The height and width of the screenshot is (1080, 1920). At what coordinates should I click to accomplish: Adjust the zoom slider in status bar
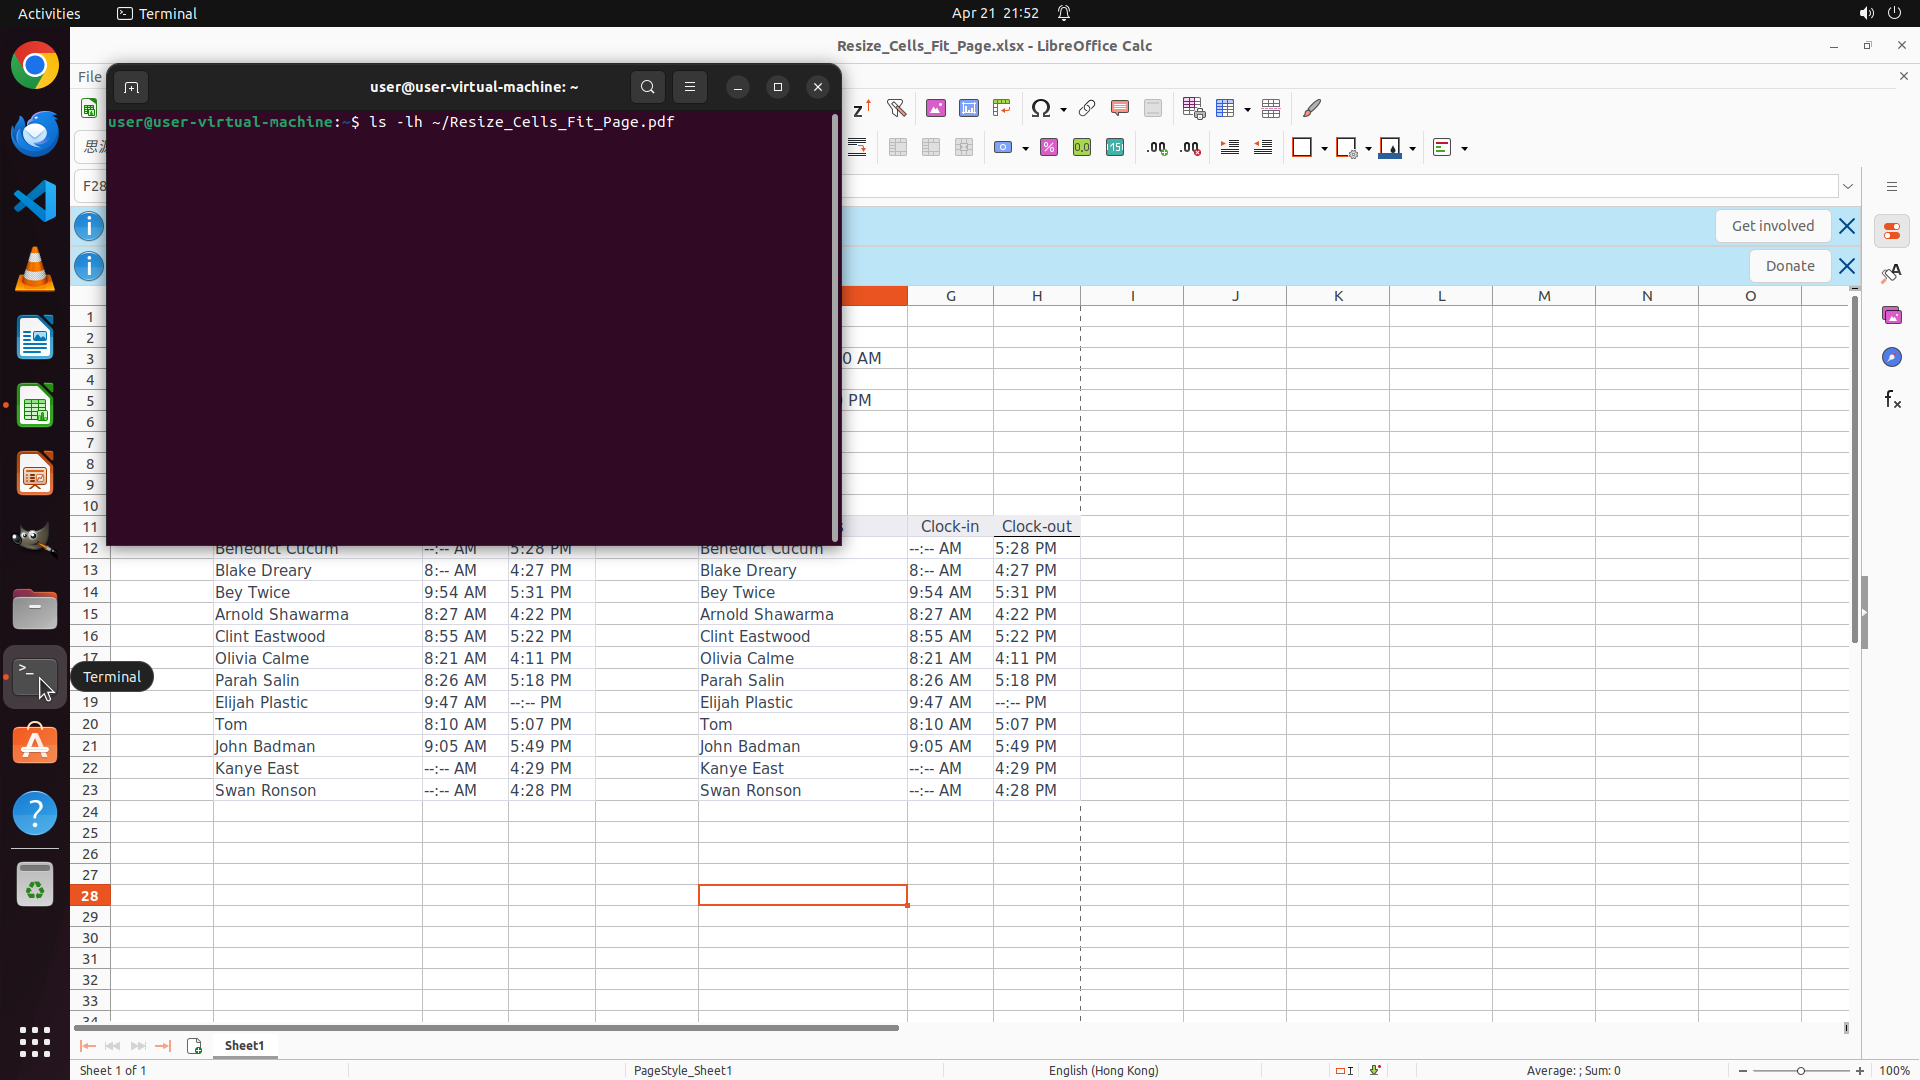1801,1071
